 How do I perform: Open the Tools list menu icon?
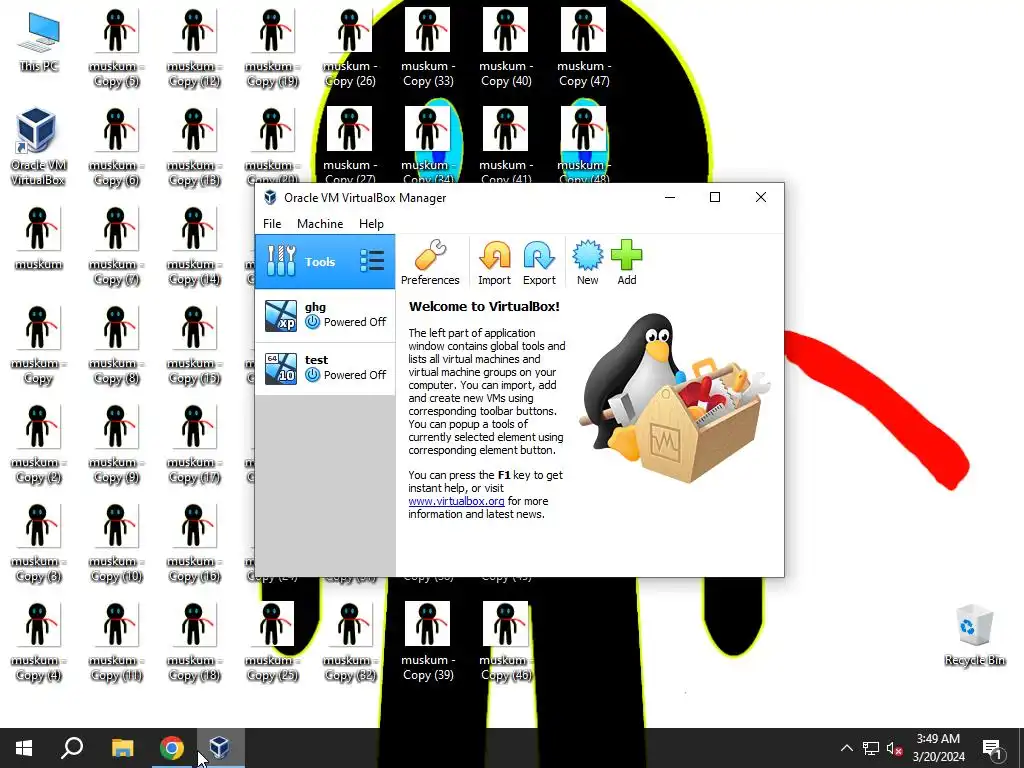[x=372, y=261]
